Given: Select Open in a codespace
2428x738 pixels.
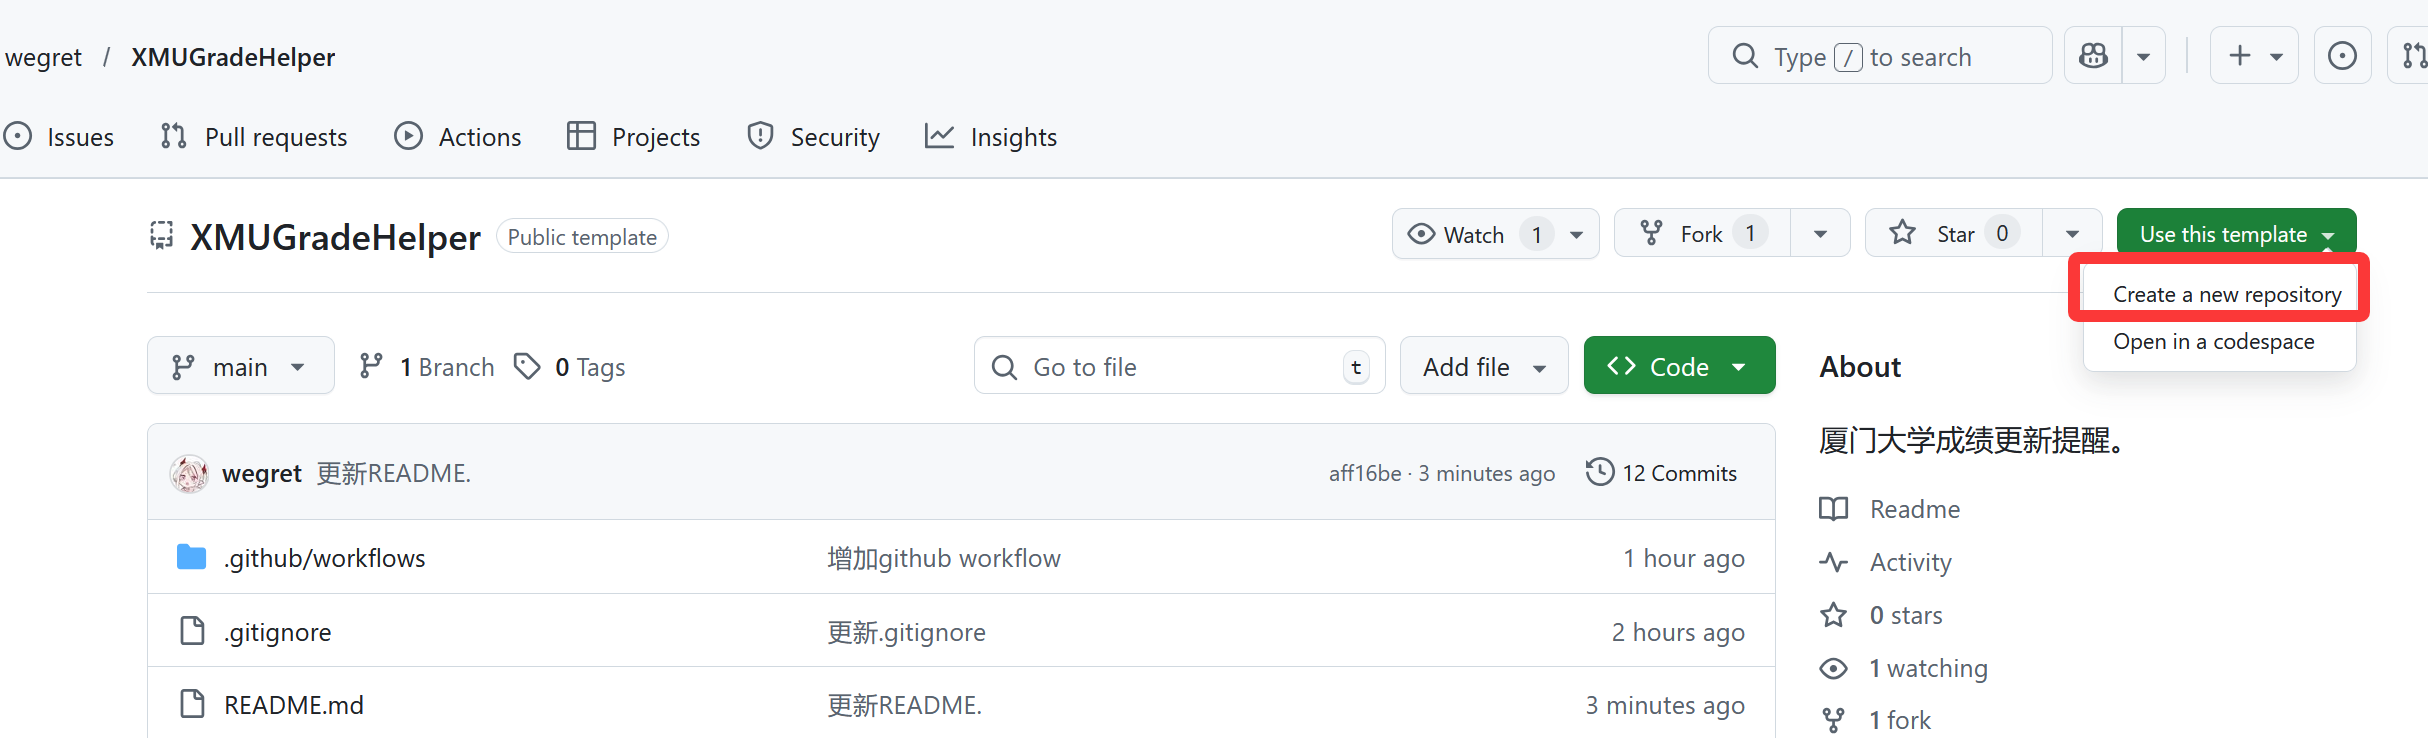Looking at the screenshot, I should (x=2213, y=341).
